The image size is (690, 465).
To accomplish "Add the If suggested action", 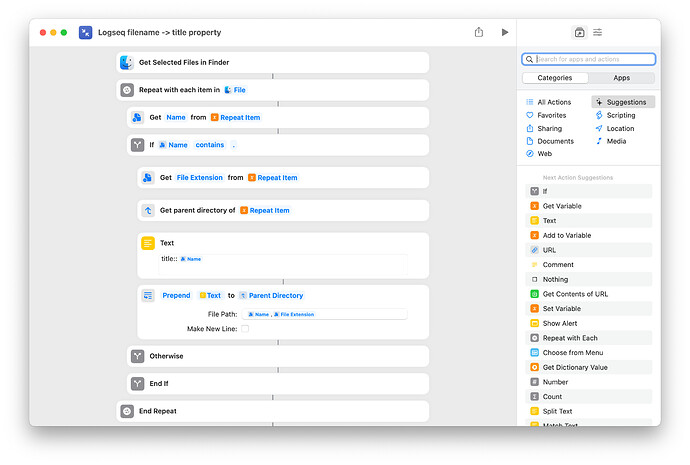I will [589, 191].
